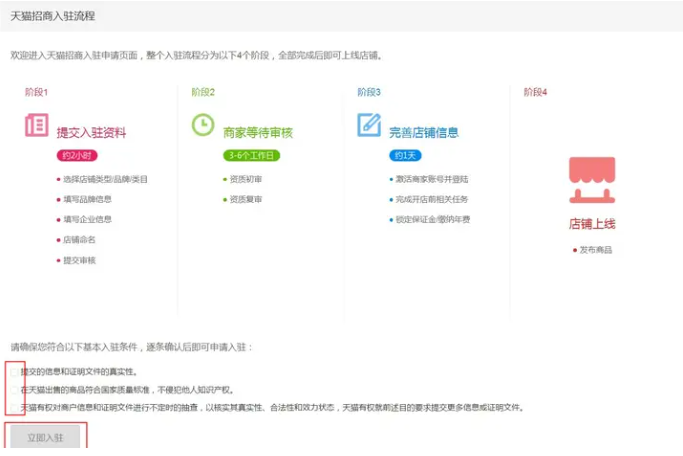Click the 完善店铺信息 heading
The image size is (683, 456).
click(424, 133)
